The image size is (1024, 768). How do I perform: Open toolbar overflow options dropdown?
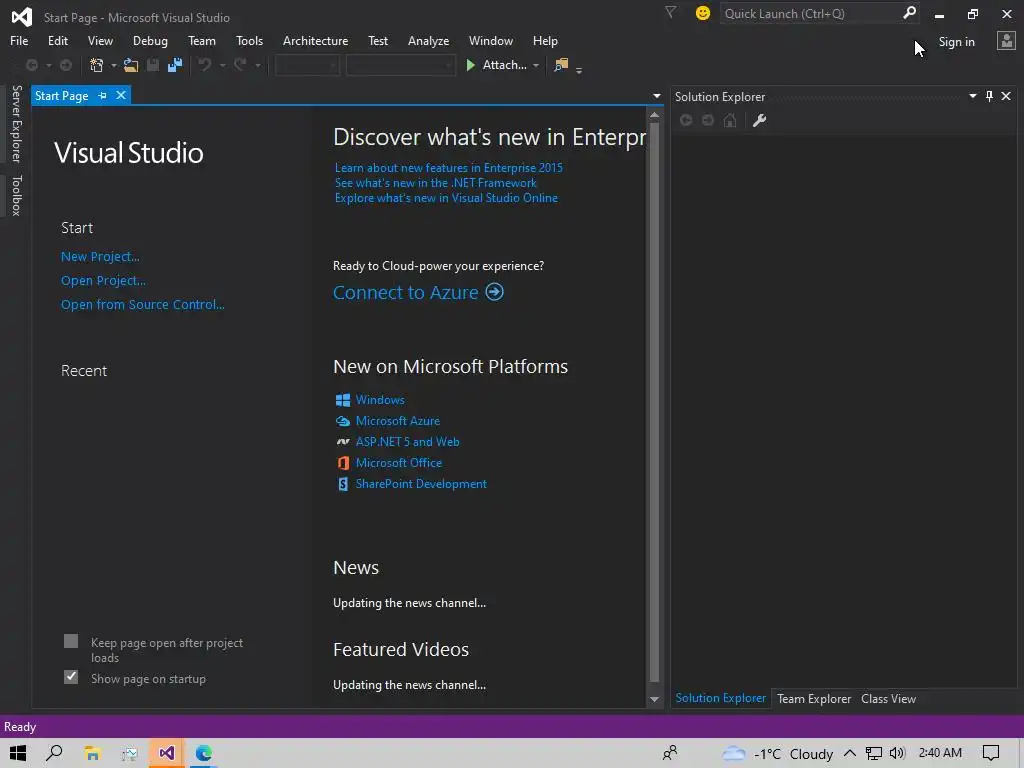point(579,69)
